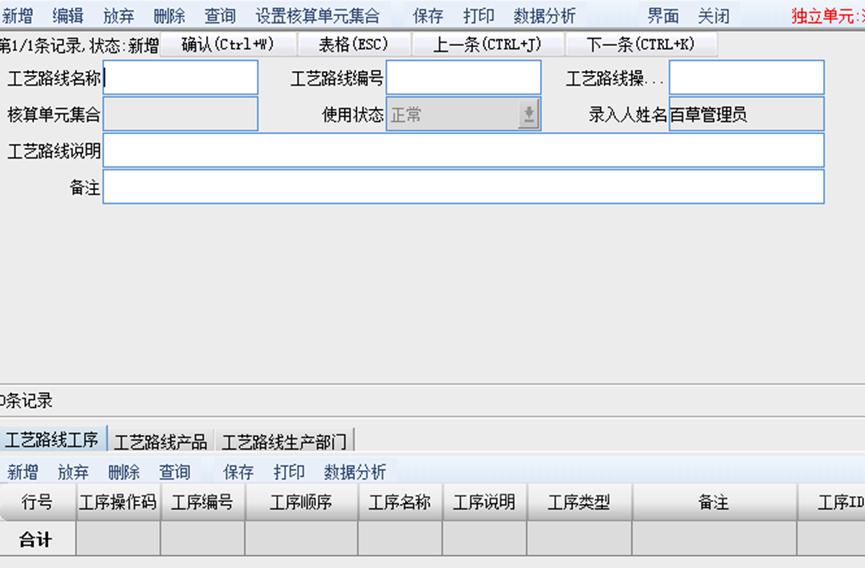Click the 工序名称 column header

(400, 502)
